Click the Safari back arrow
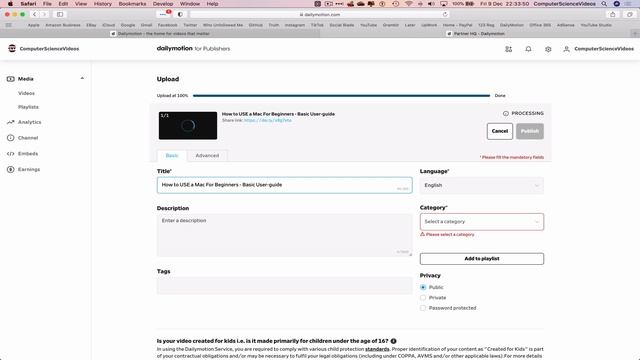640x360 pixels. pos(35,14)
